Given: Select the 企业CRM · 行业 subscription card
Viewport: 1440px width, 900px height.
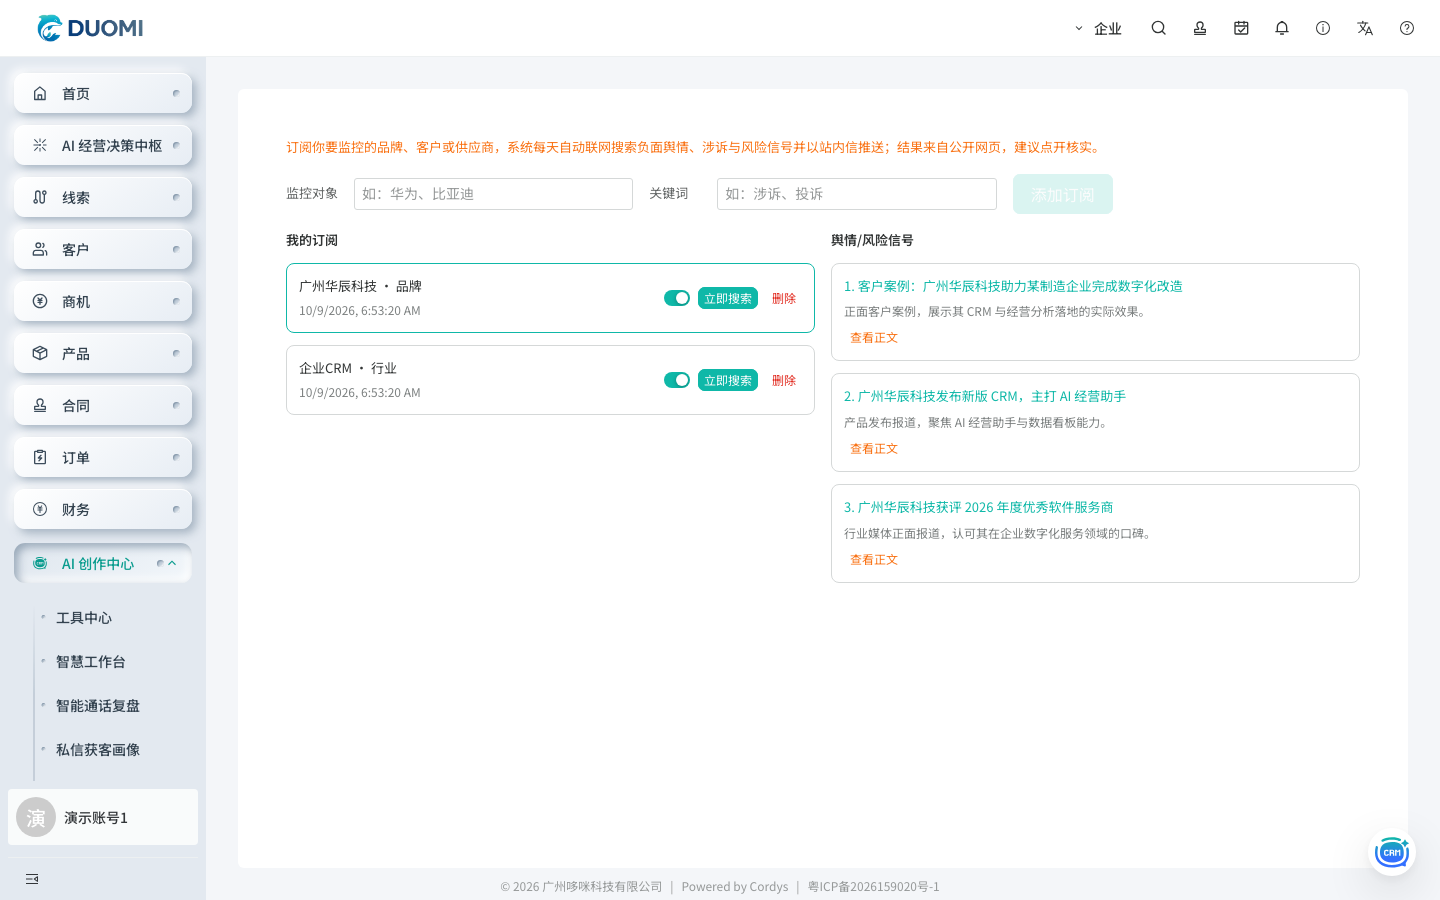Looking at the screenshot, I should (x=550, y=380).
